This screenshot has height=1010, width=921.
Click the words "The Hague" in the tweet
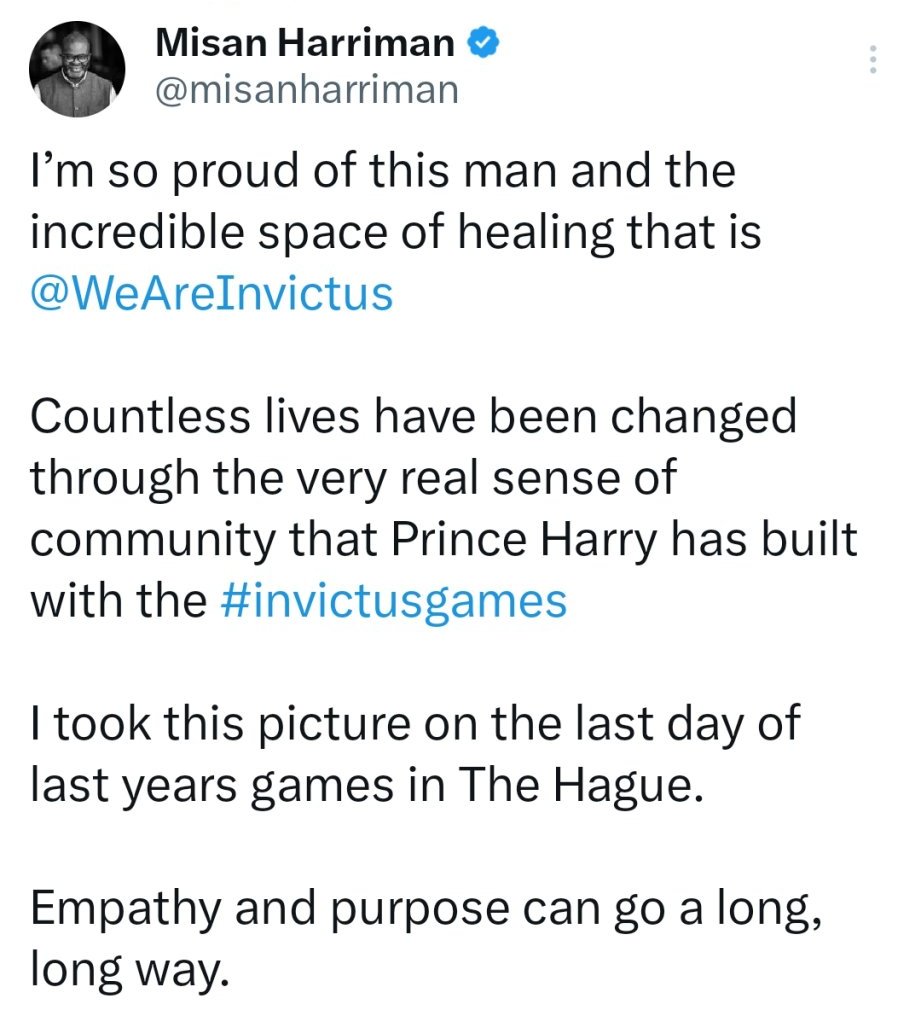pyautogui.click(x=576, y=786)
